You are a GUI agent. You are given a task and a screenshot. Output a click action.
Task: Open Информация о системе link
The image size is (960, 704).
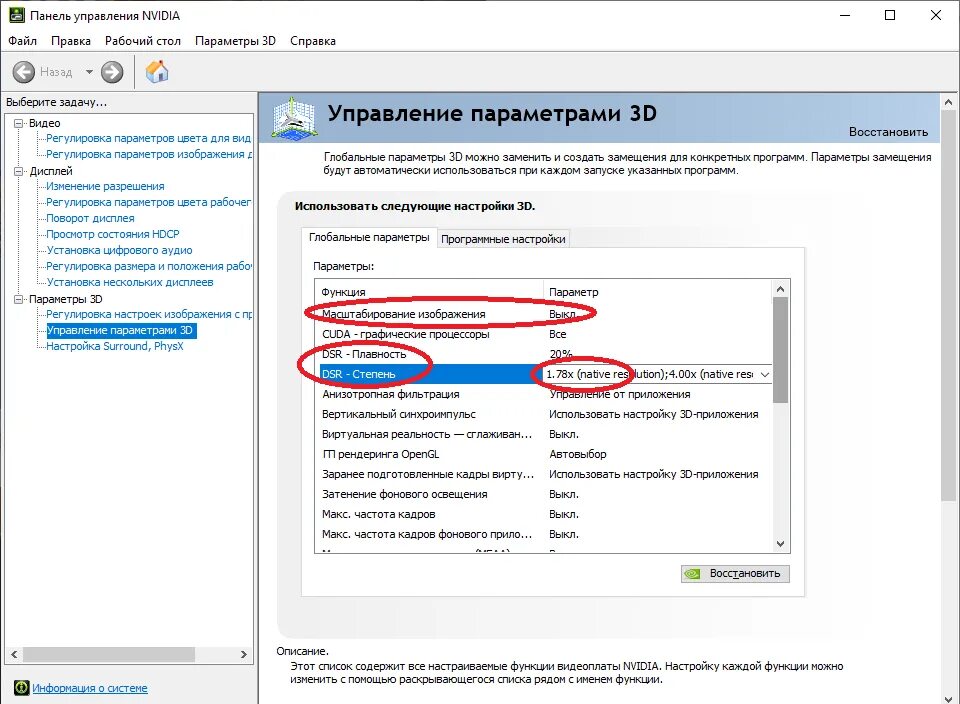pos(90,688)
